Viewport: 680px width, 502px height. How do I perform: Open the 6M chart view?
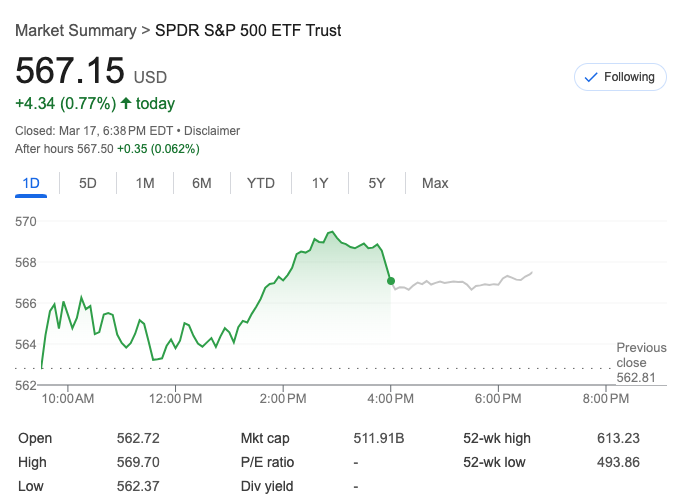tap(202, 183)
